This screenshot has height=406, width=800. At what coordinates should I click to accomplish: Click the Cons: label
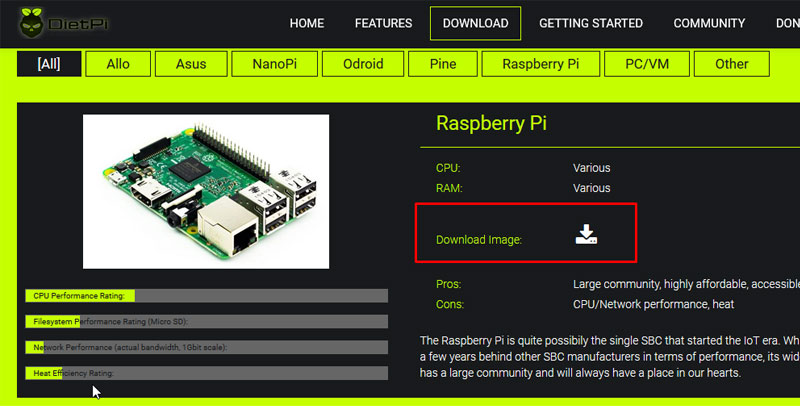(449, 304)
